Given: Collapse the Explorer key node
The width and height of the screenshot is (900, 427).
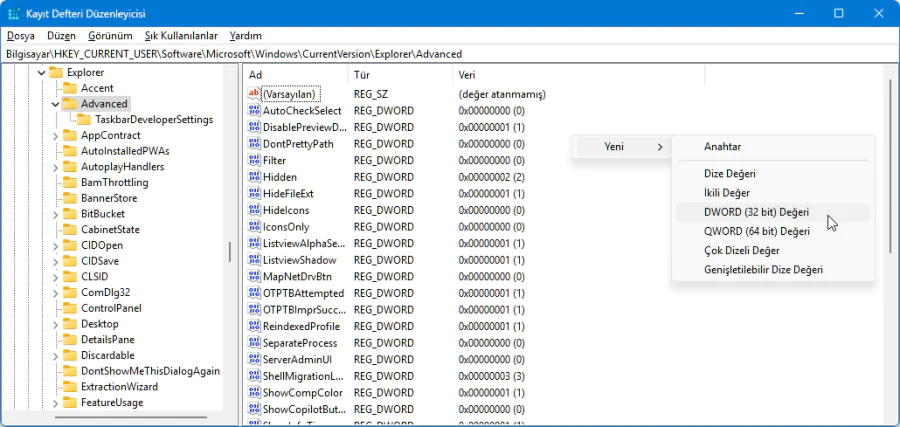Looking at the screenshot, I should tap(42, 73).
